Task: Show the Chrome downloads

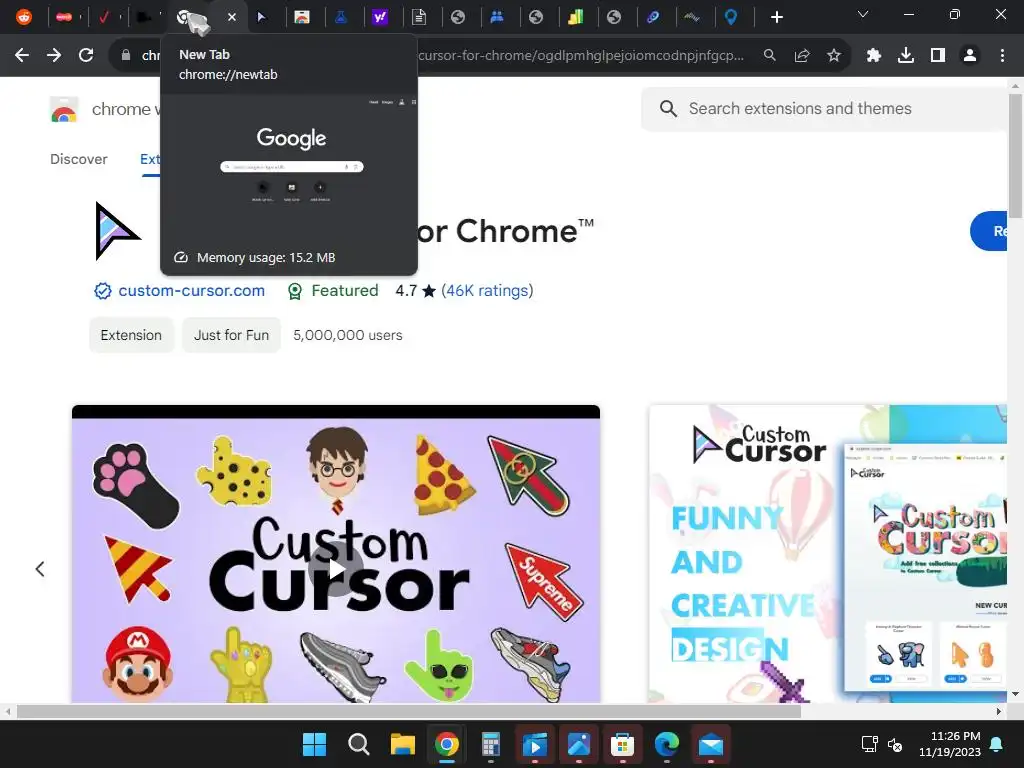Action: point(906,56)
